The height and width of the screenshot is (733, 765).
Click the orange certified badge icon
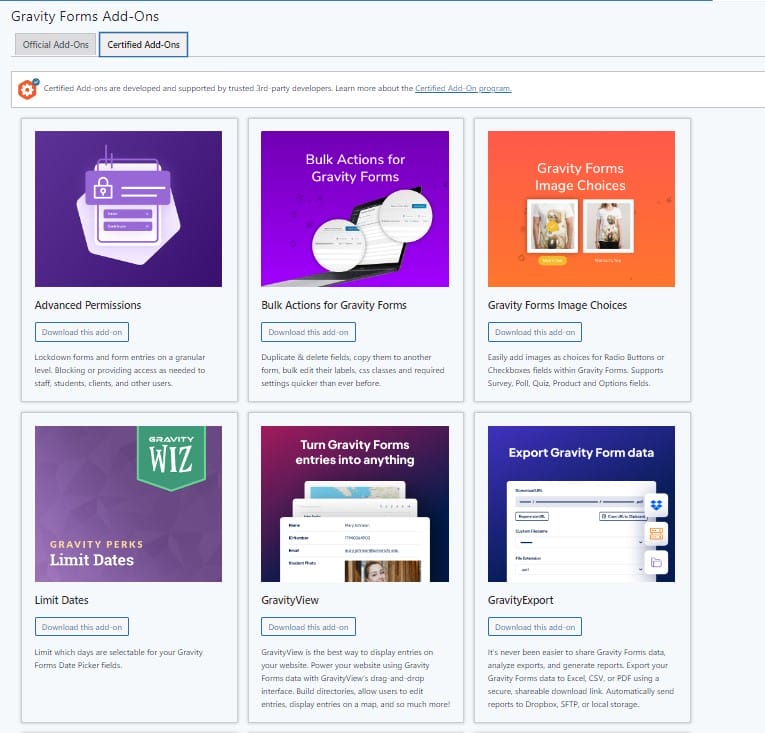pyautogui.click(x=28, y=89)
